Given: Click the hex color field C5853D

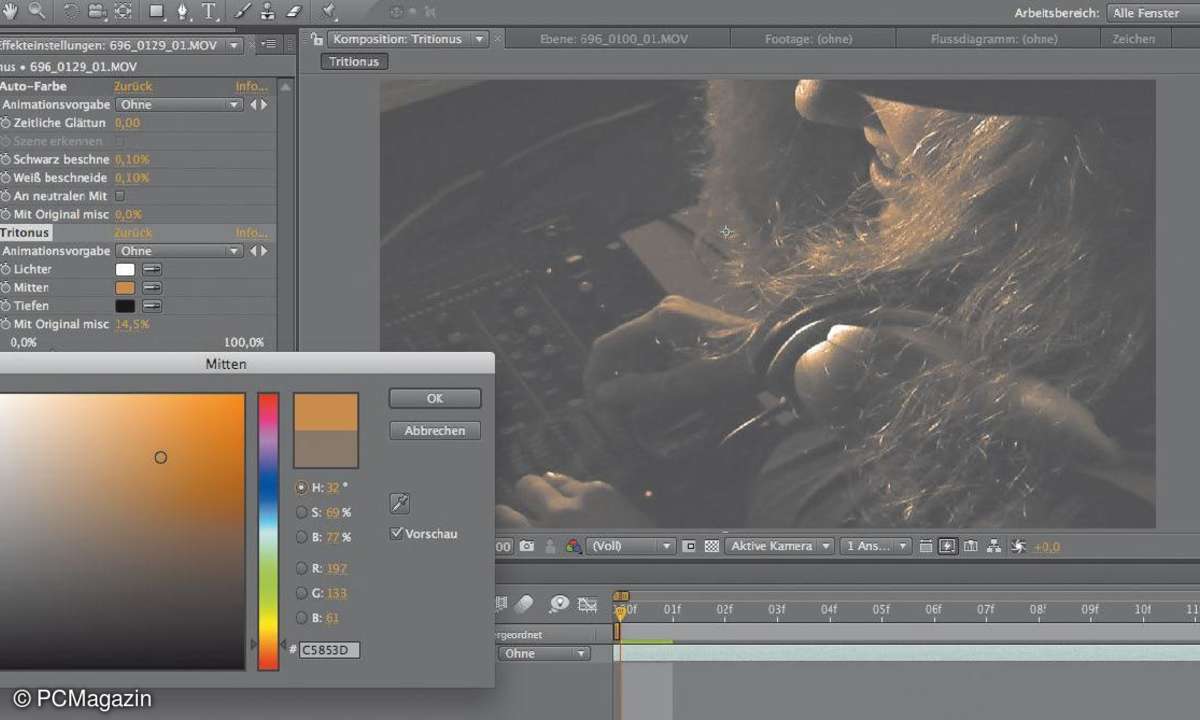Looking at the screenshot, I should point(330,650).
